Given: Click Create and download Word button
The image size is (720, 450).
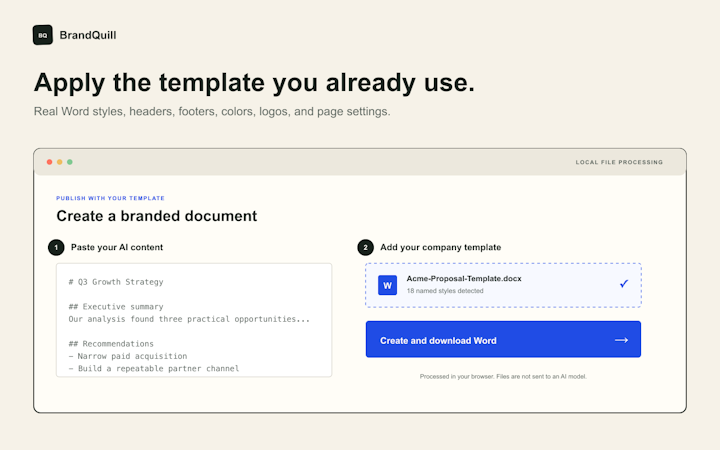Looking at the screenshot, I should (x=503, y=339).
